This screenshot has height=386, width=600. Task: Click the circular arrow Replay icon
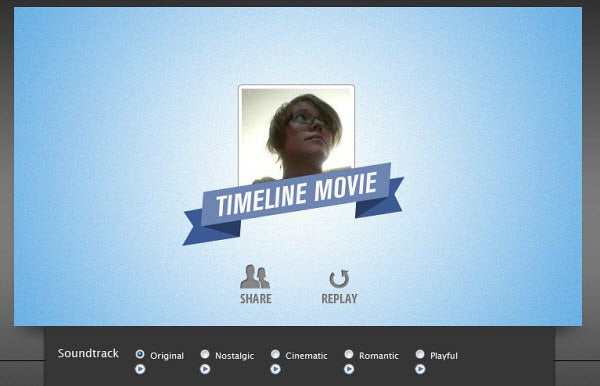click(339, 279)
